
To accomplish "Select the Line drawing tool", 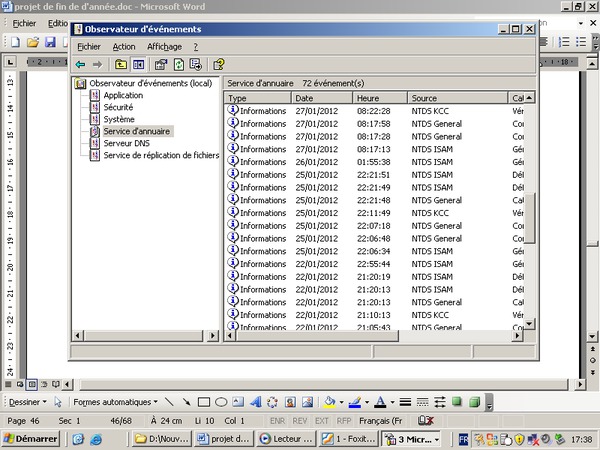I will [x=169, y=402].
